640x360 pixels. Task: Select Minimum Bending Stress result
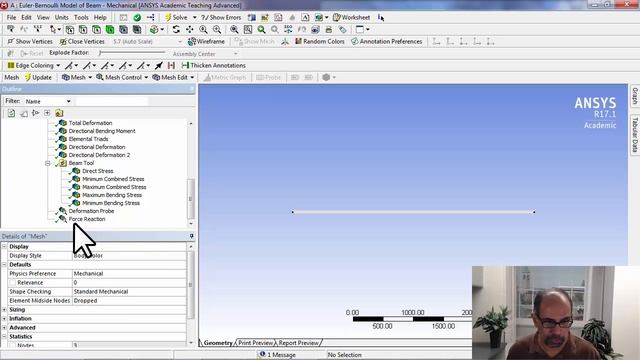pyautogui.click(x=111, y=203)
